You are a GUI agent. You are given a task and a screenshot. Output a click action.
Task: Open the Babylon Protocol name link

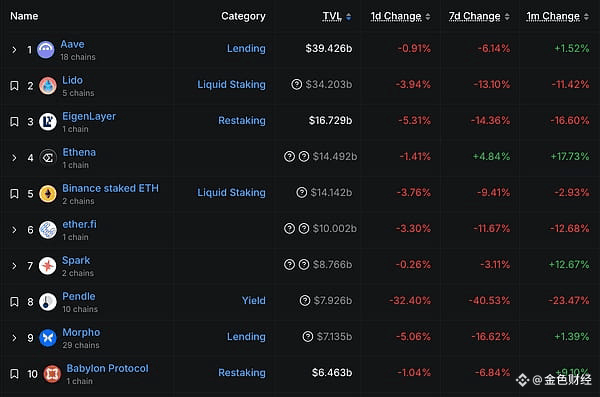click(108, 368)
